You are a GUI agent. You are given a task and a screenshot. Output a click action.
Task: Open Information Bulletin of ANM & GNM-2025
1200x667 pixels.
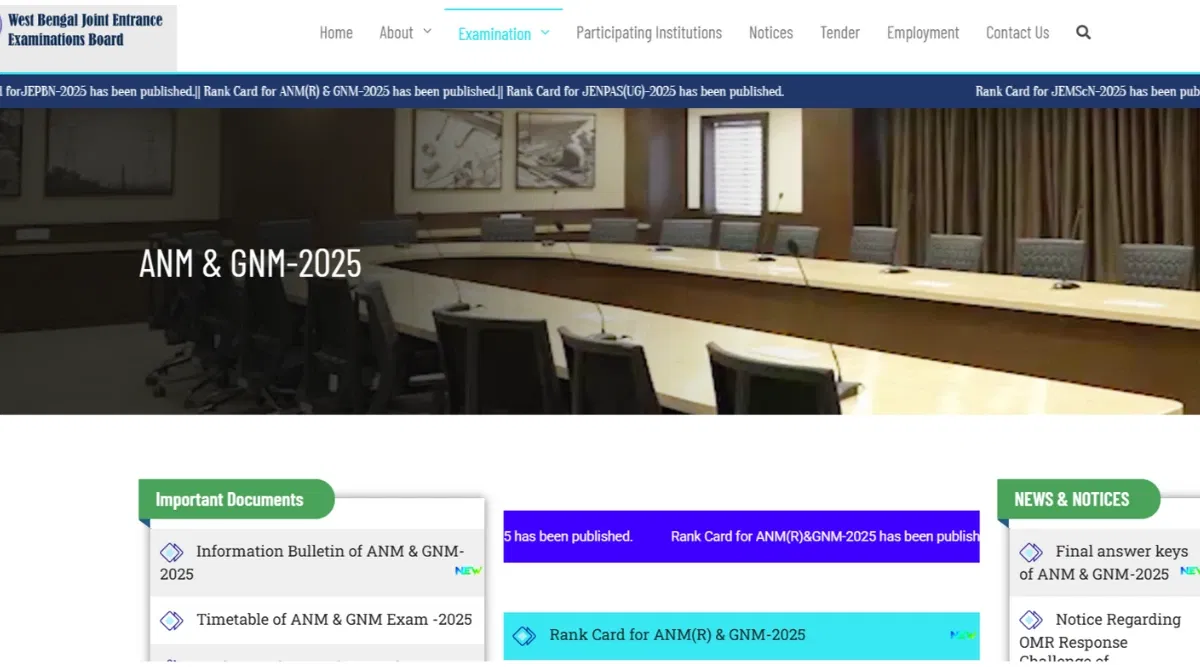(x=328, y=552)
